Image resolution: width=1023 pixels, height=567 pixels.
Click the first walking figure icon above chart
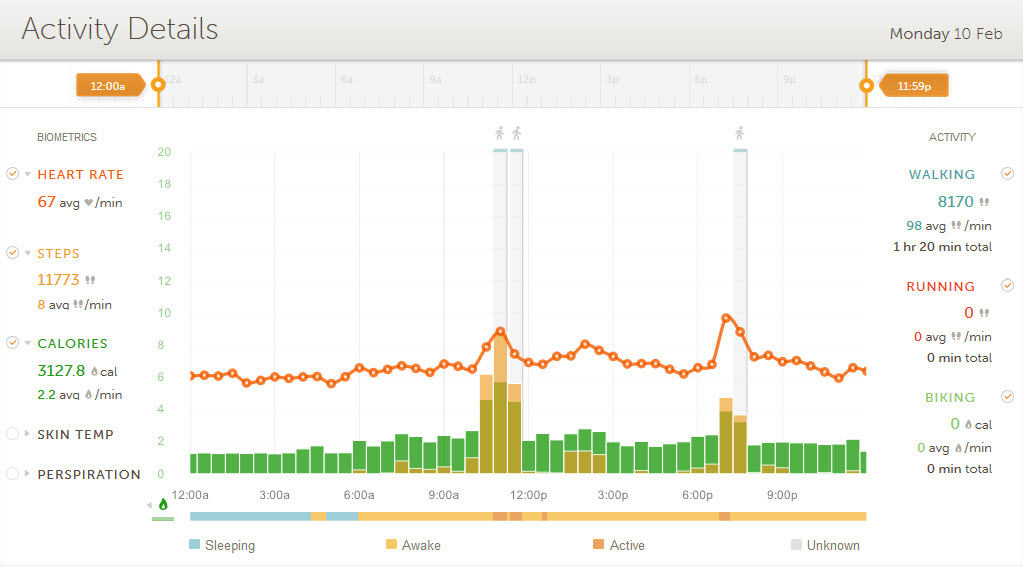[x=500, y=133]
